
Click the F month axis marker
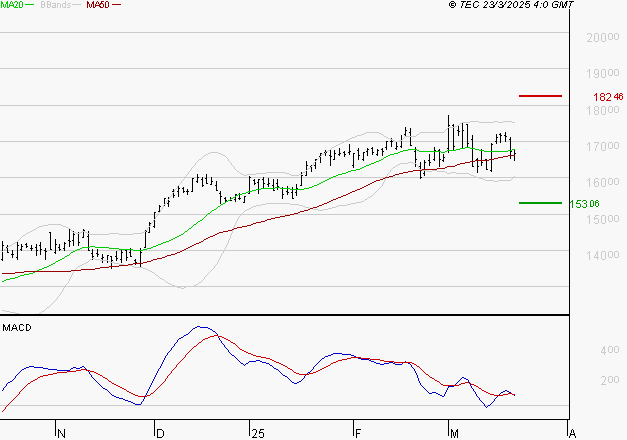click(x=358, y=434)
